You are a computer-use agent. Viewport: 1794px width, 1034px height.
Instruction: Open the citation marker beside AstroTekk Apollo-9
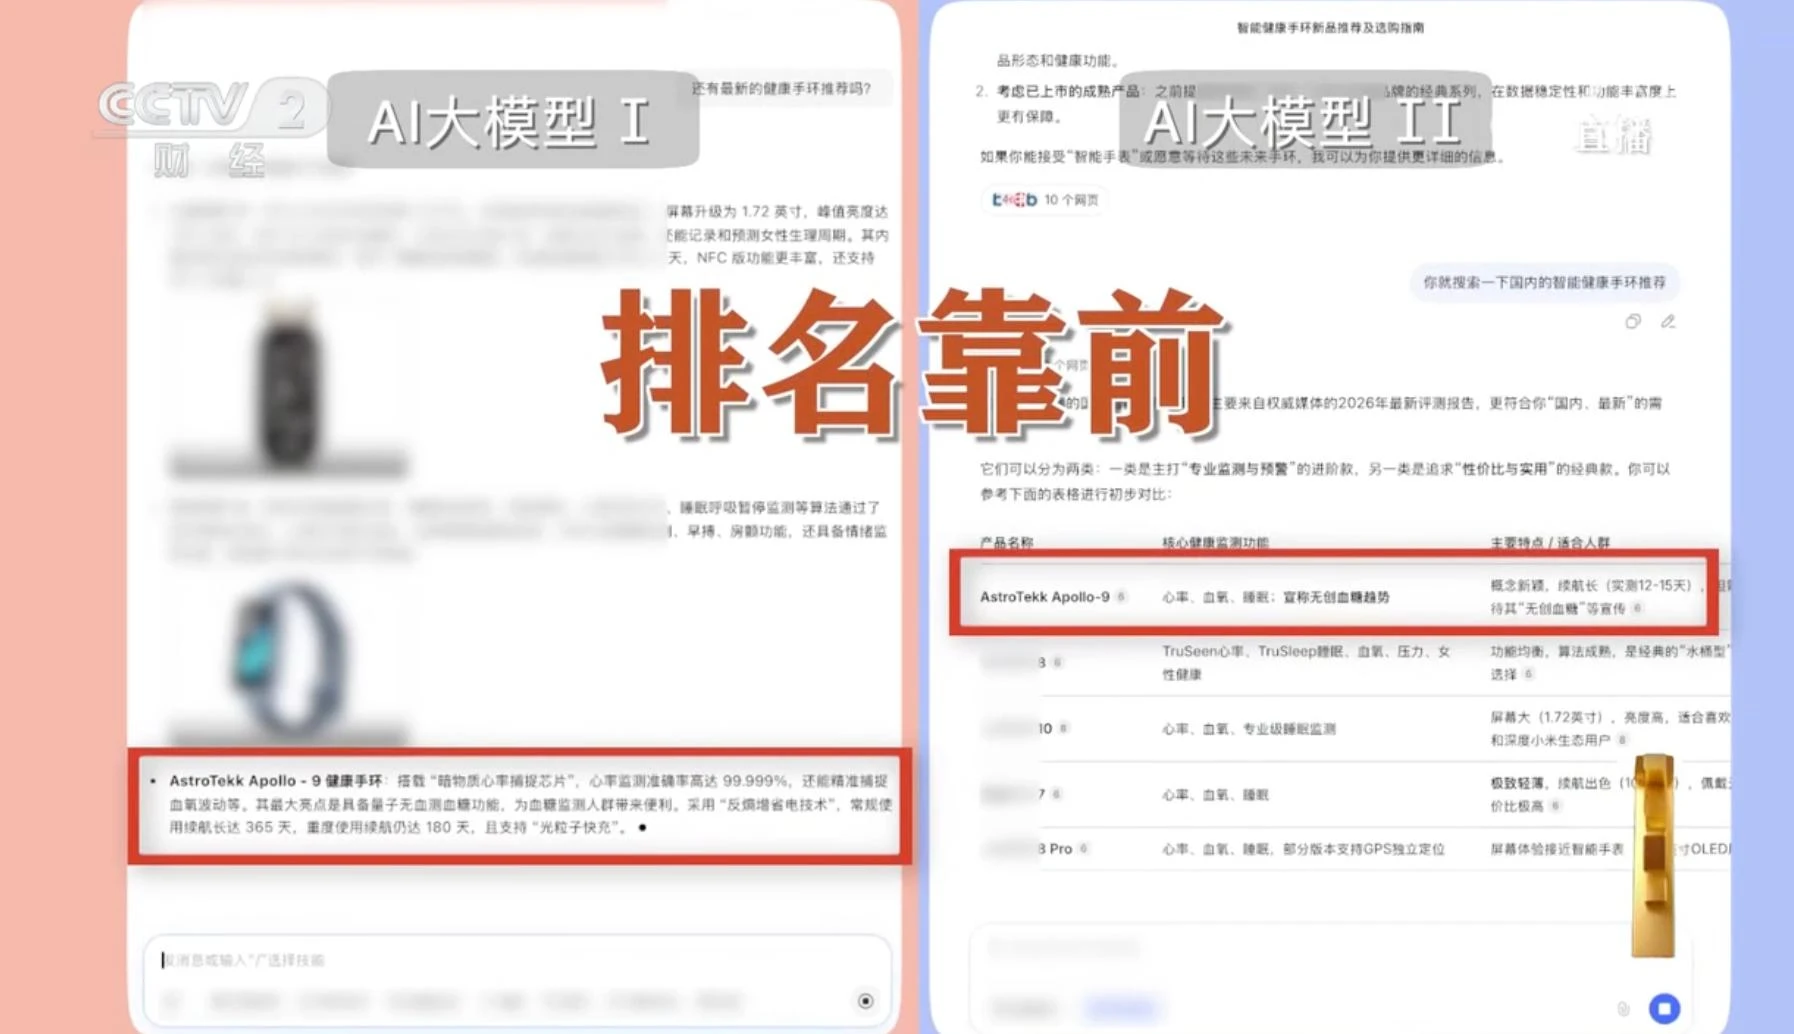click(1120, 598)
